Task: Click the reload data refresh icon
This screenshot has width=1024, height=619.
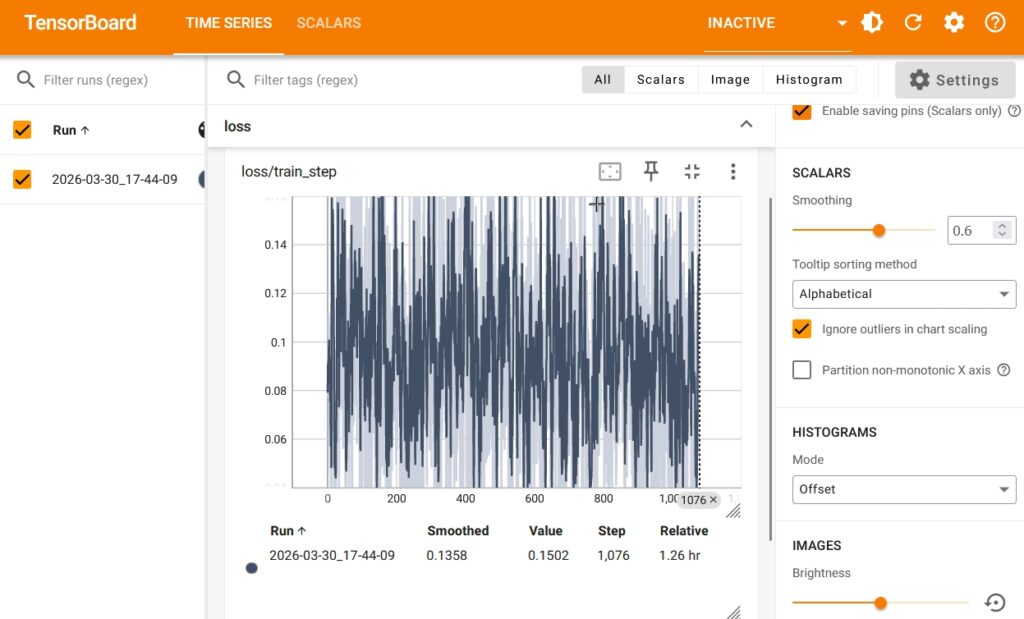Action: pyautogui.click(x=913, y=23)
